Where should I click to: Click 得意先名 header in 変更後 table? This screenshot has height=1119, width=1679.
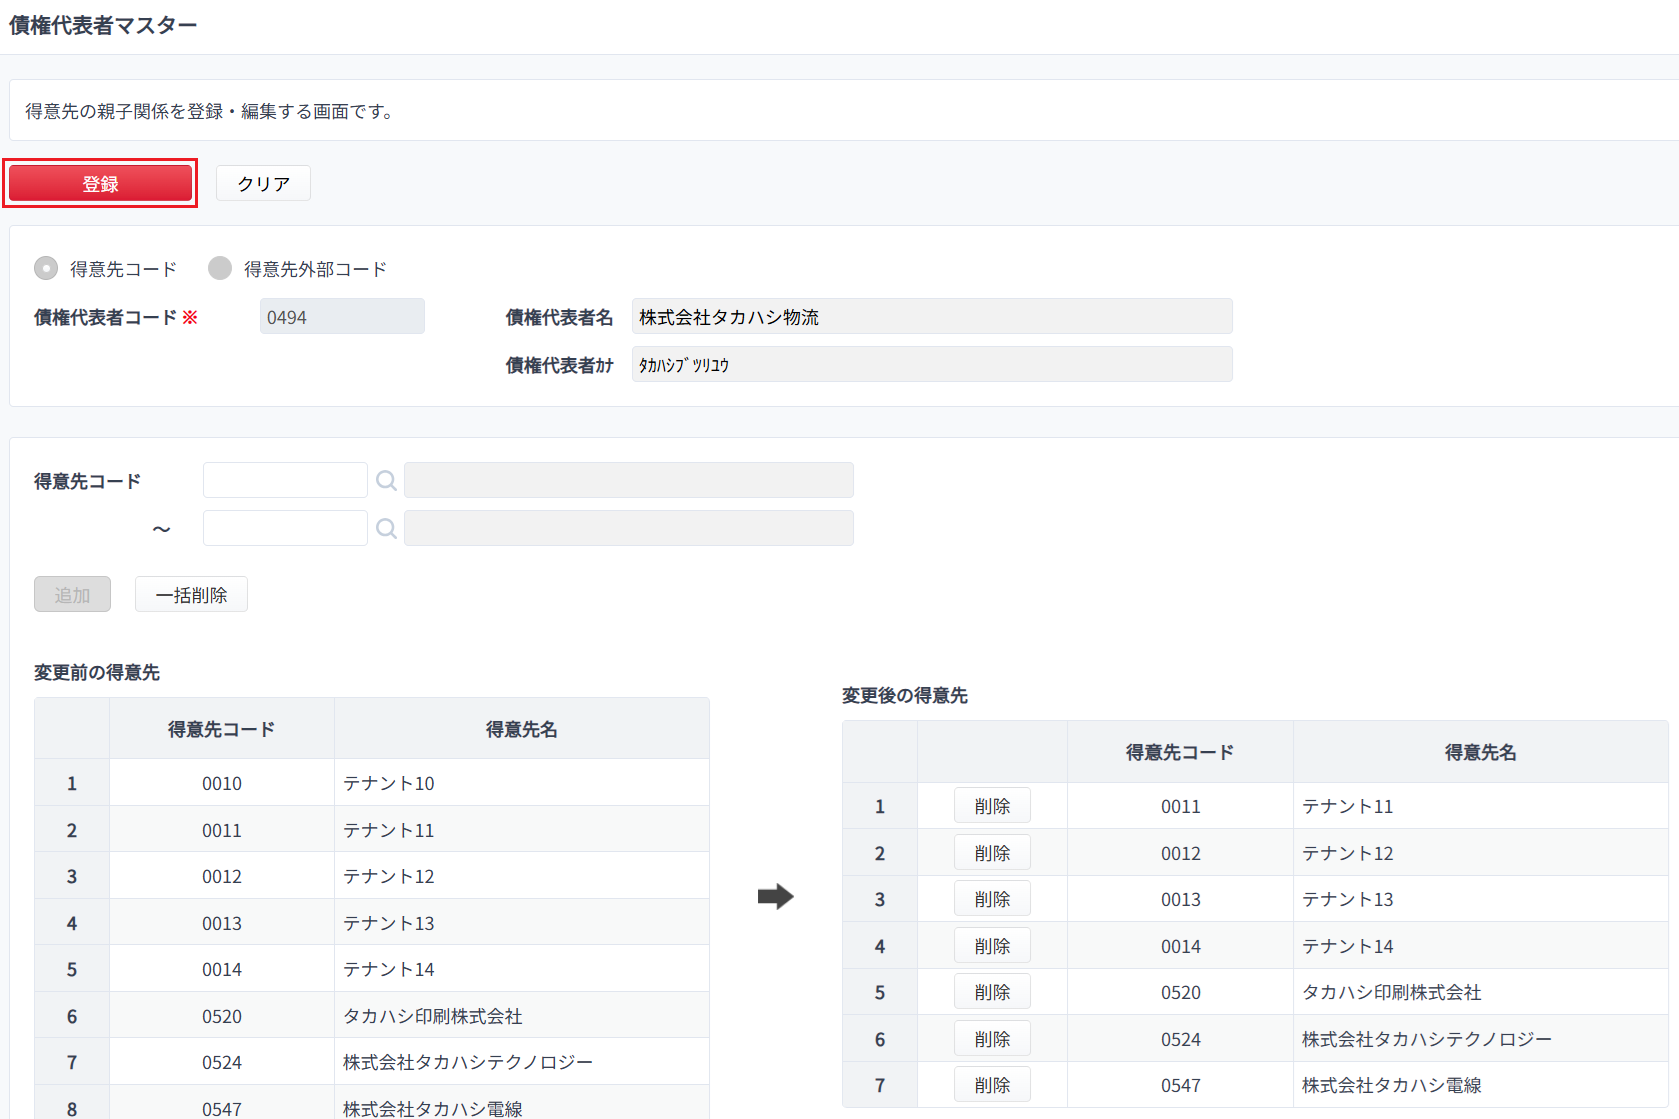[x=1481, y=752]
